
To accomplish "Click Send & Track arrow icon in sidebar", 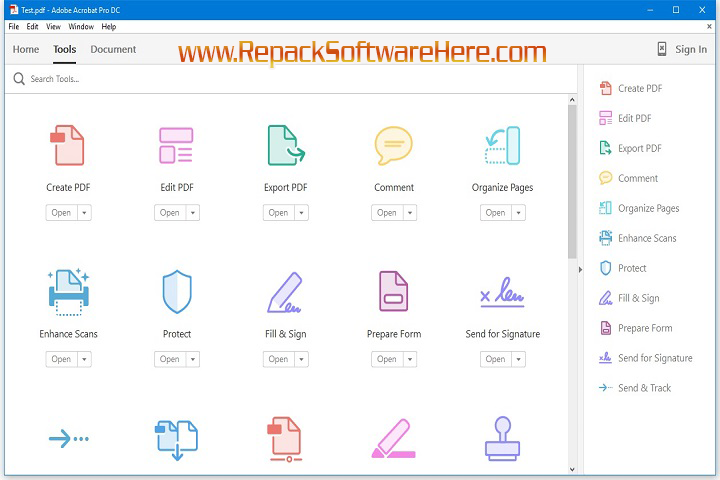I will [606, 388].
